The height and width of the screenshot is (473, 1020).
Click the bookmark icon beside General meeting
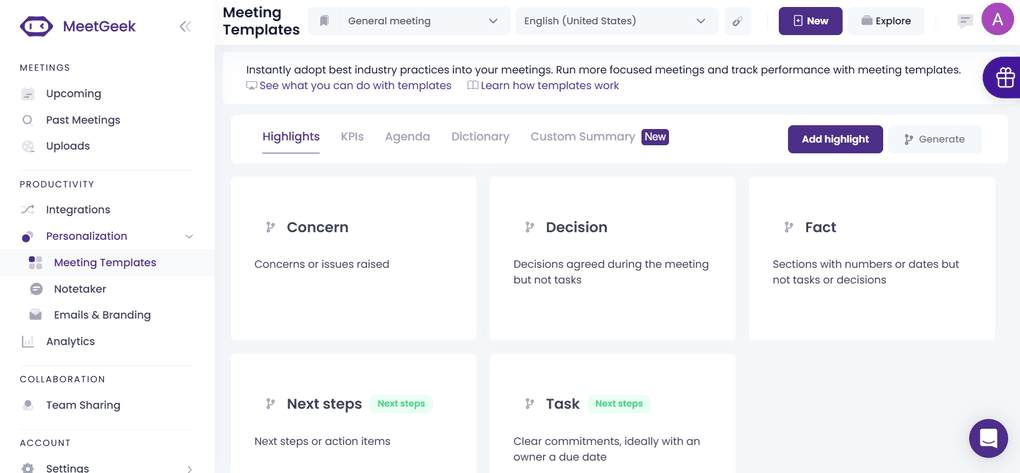pos(324,21)
